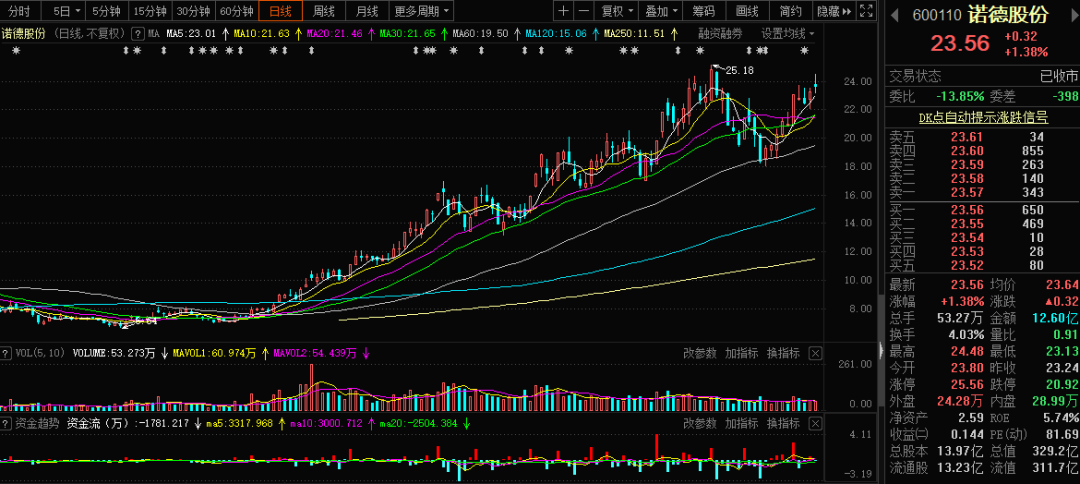This screenshot has width=1080, height=484.
Task: Click 改参数 in the VOL panel
Action: pyautogui.click(x=700, y=353)
